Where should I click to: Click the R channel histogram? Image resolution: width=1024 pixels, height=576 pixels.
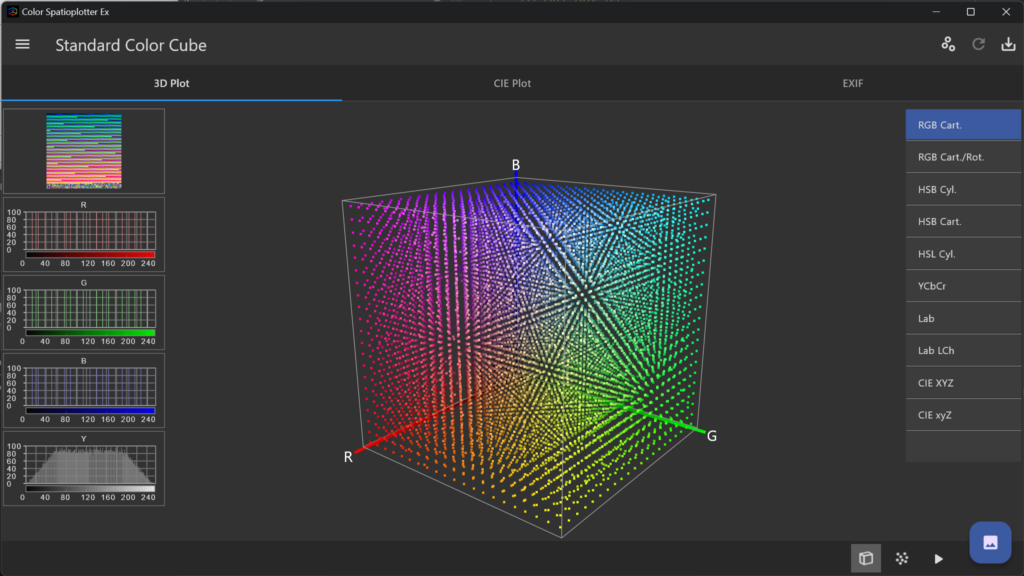pos(90,230)
